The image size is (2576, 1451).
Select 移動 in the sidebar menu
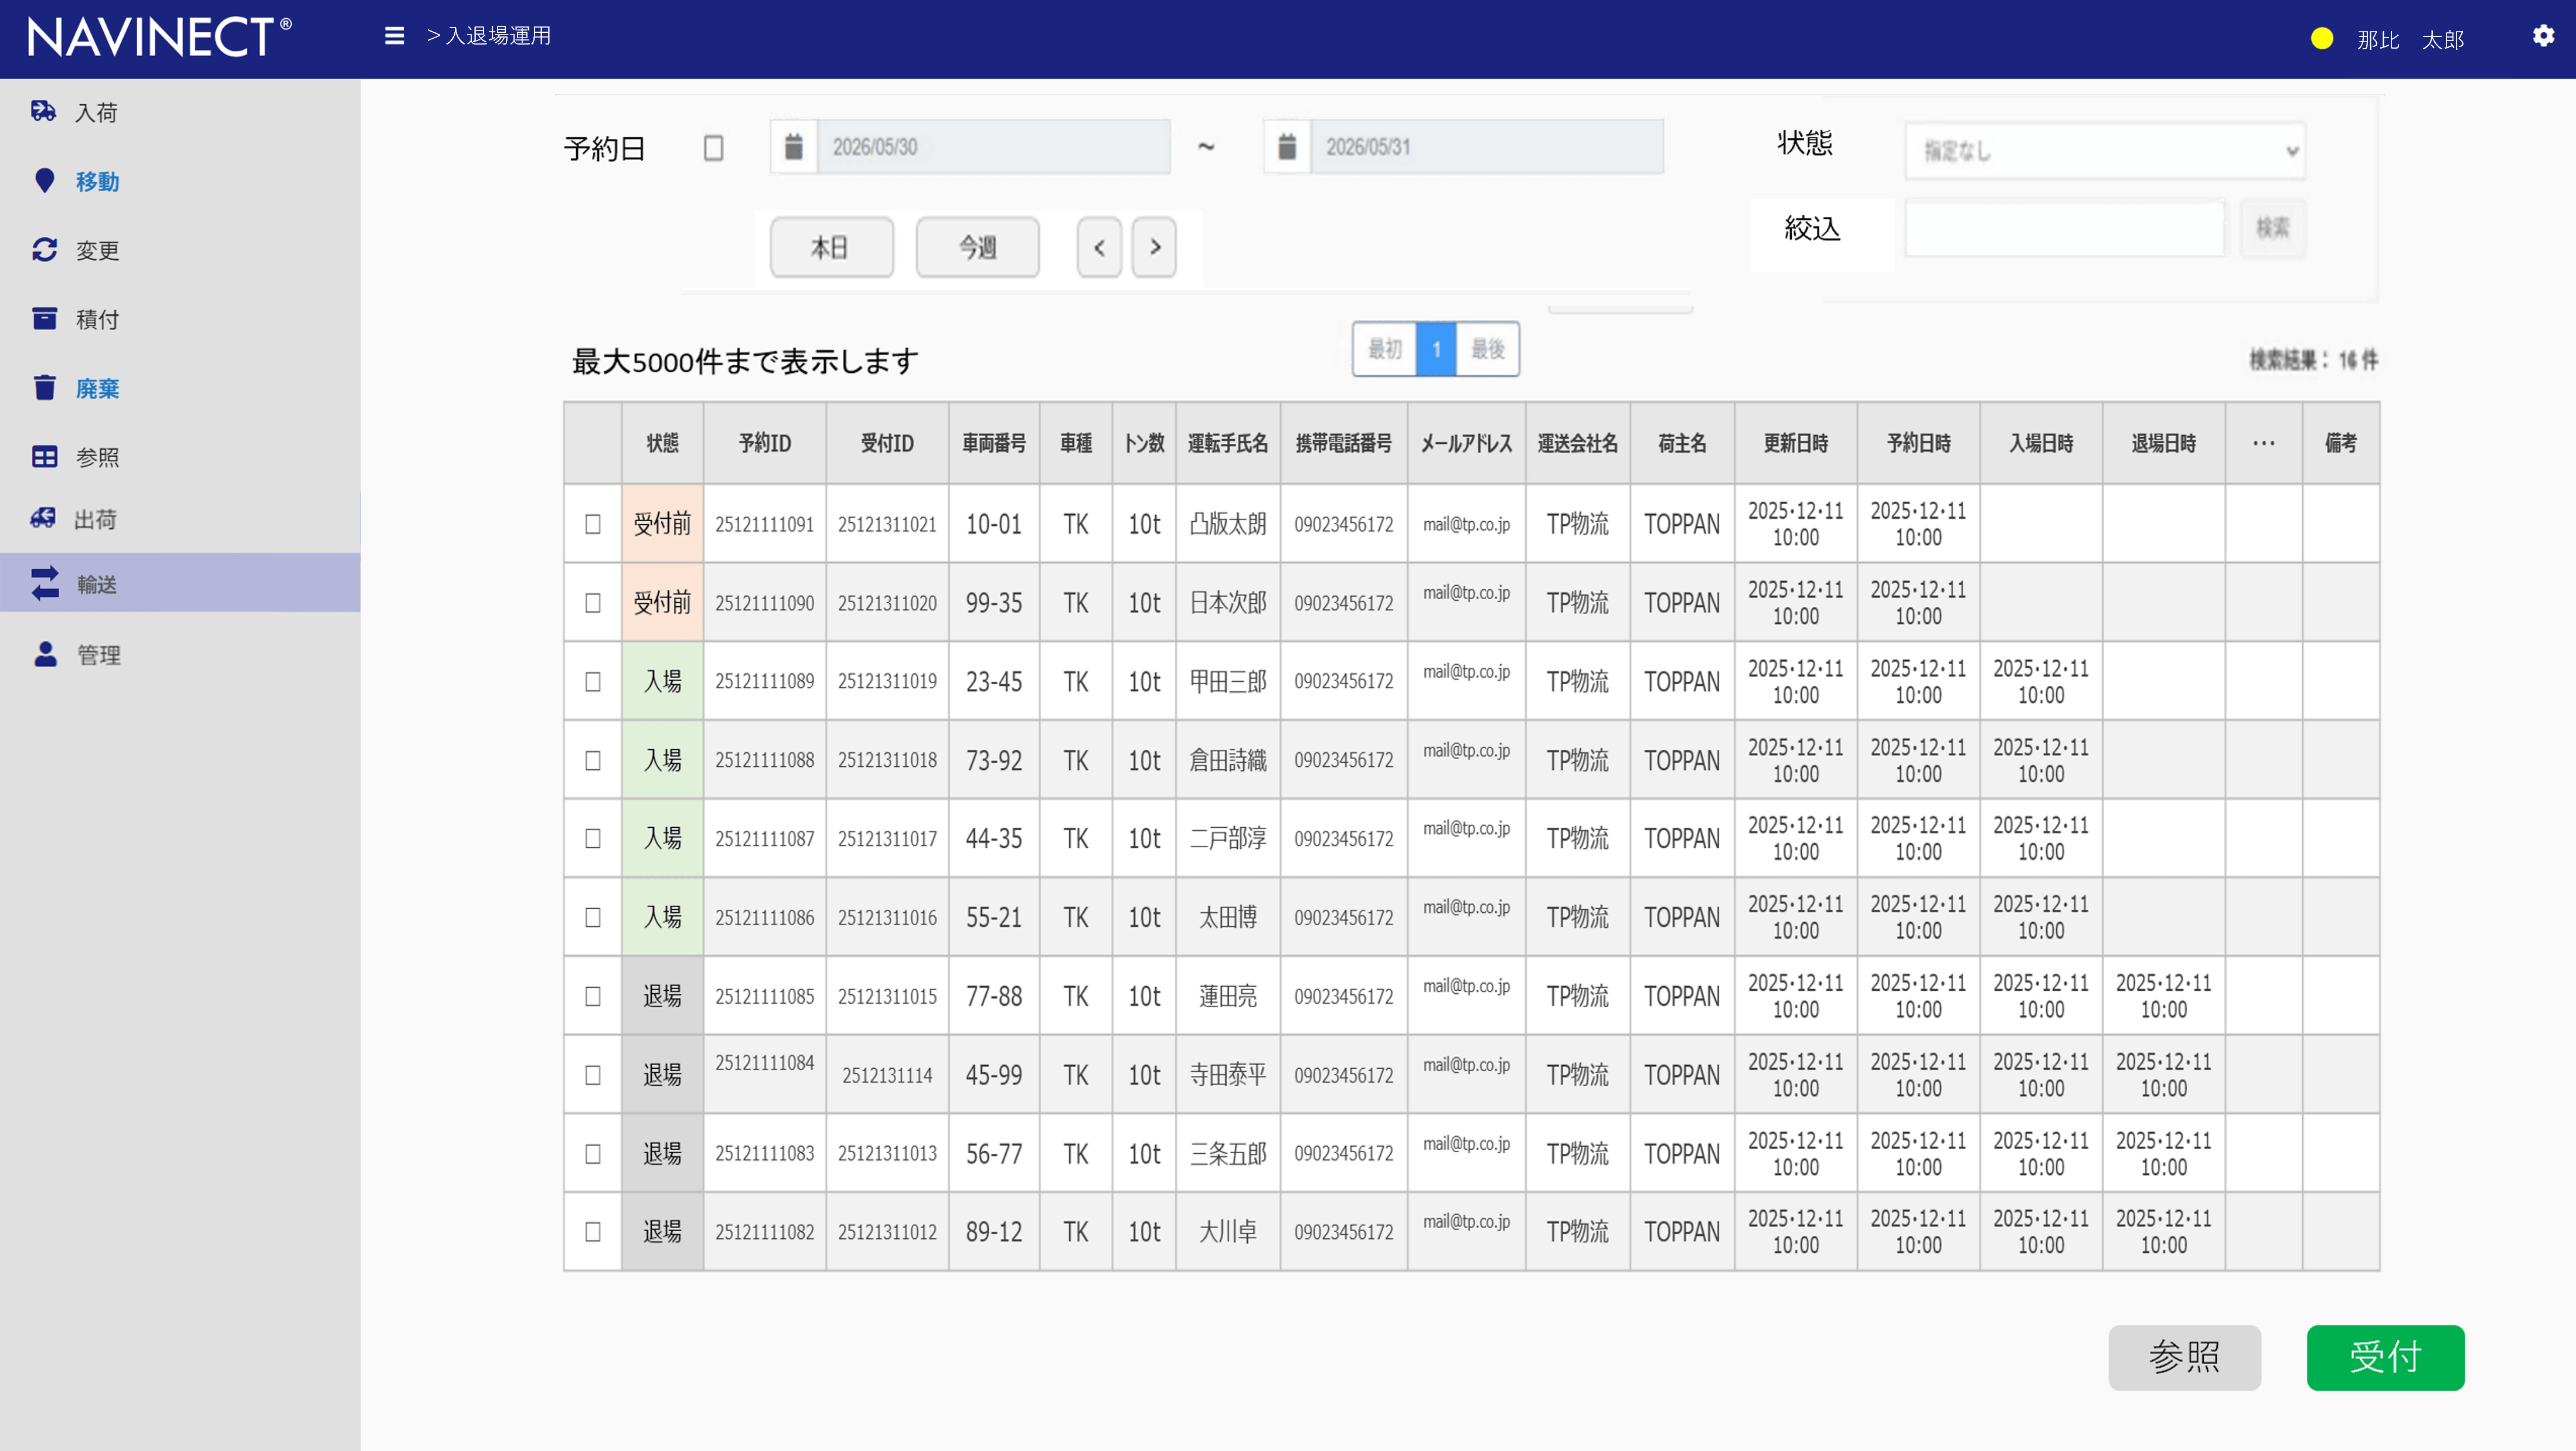click(x=98, y=181)
